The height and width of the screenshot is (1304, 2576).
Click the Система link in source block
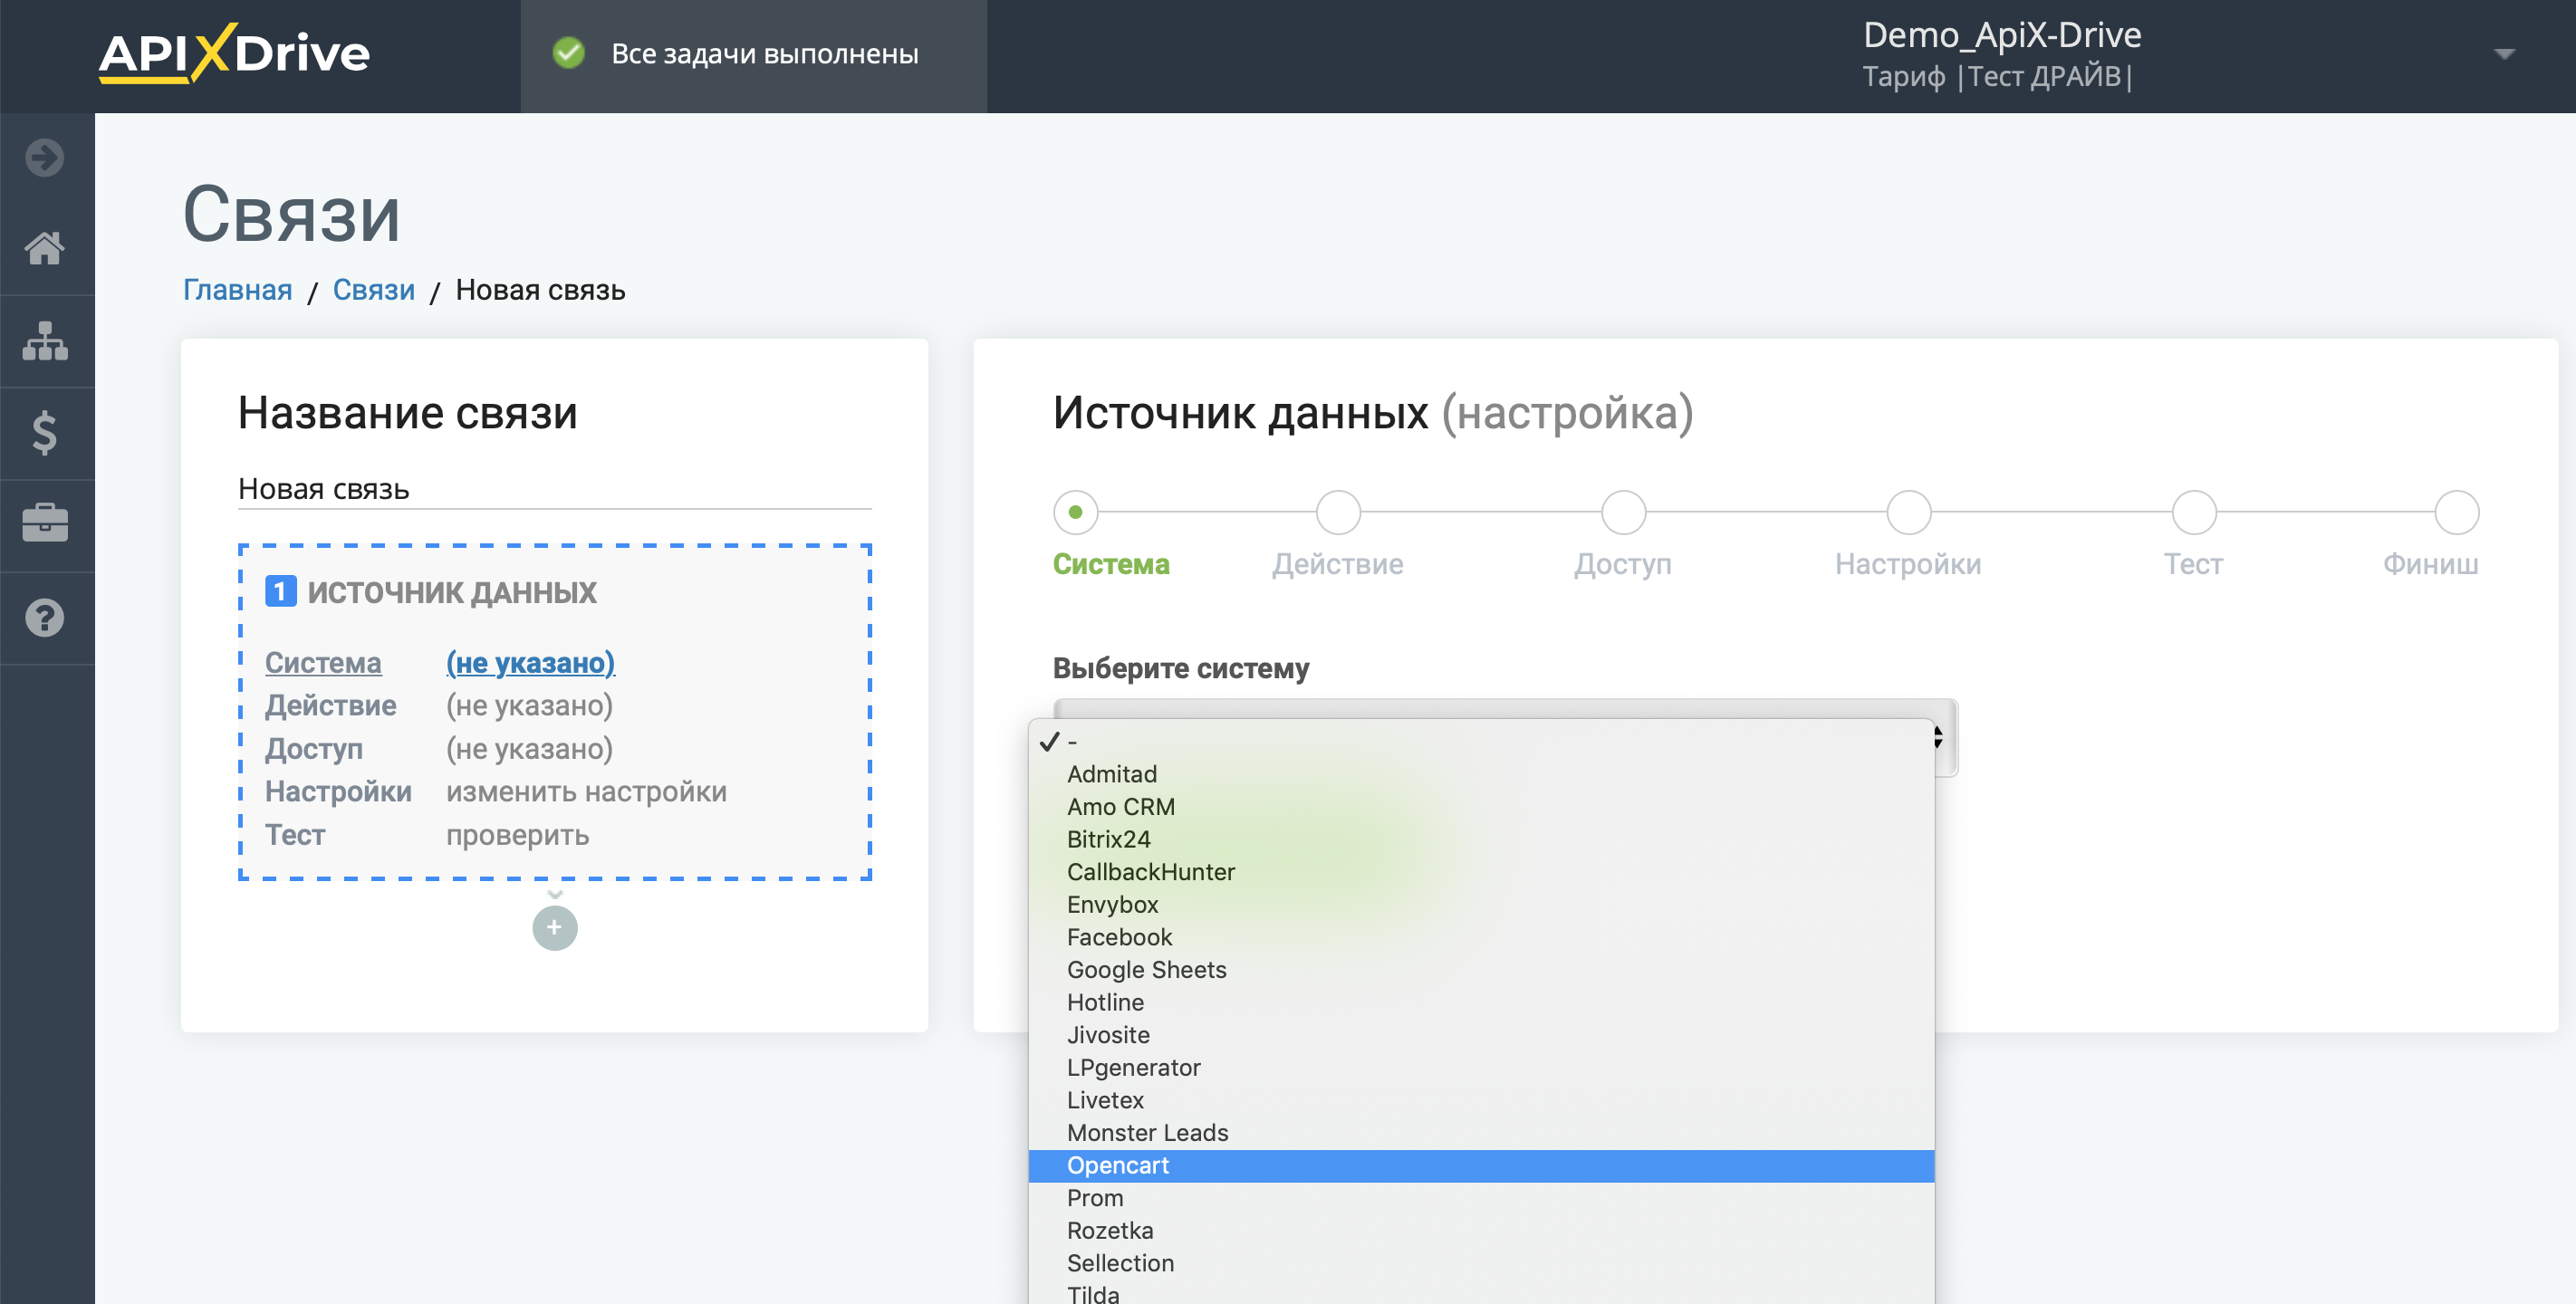pos(323,662)
